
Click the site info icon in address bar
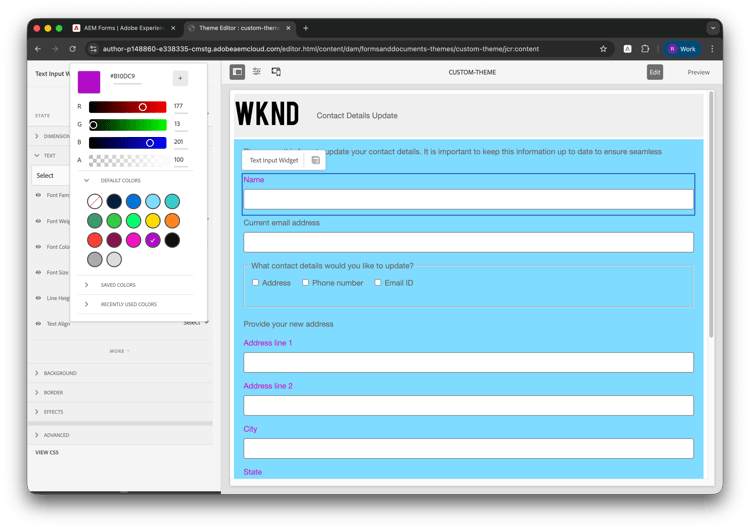tap(93, 49)
